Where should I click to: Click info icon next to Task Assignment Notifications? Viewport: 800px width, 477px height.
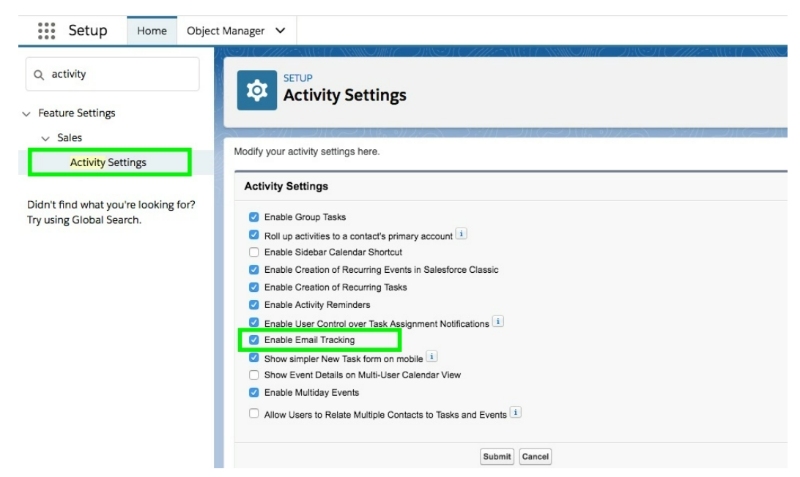pos(498,322)
